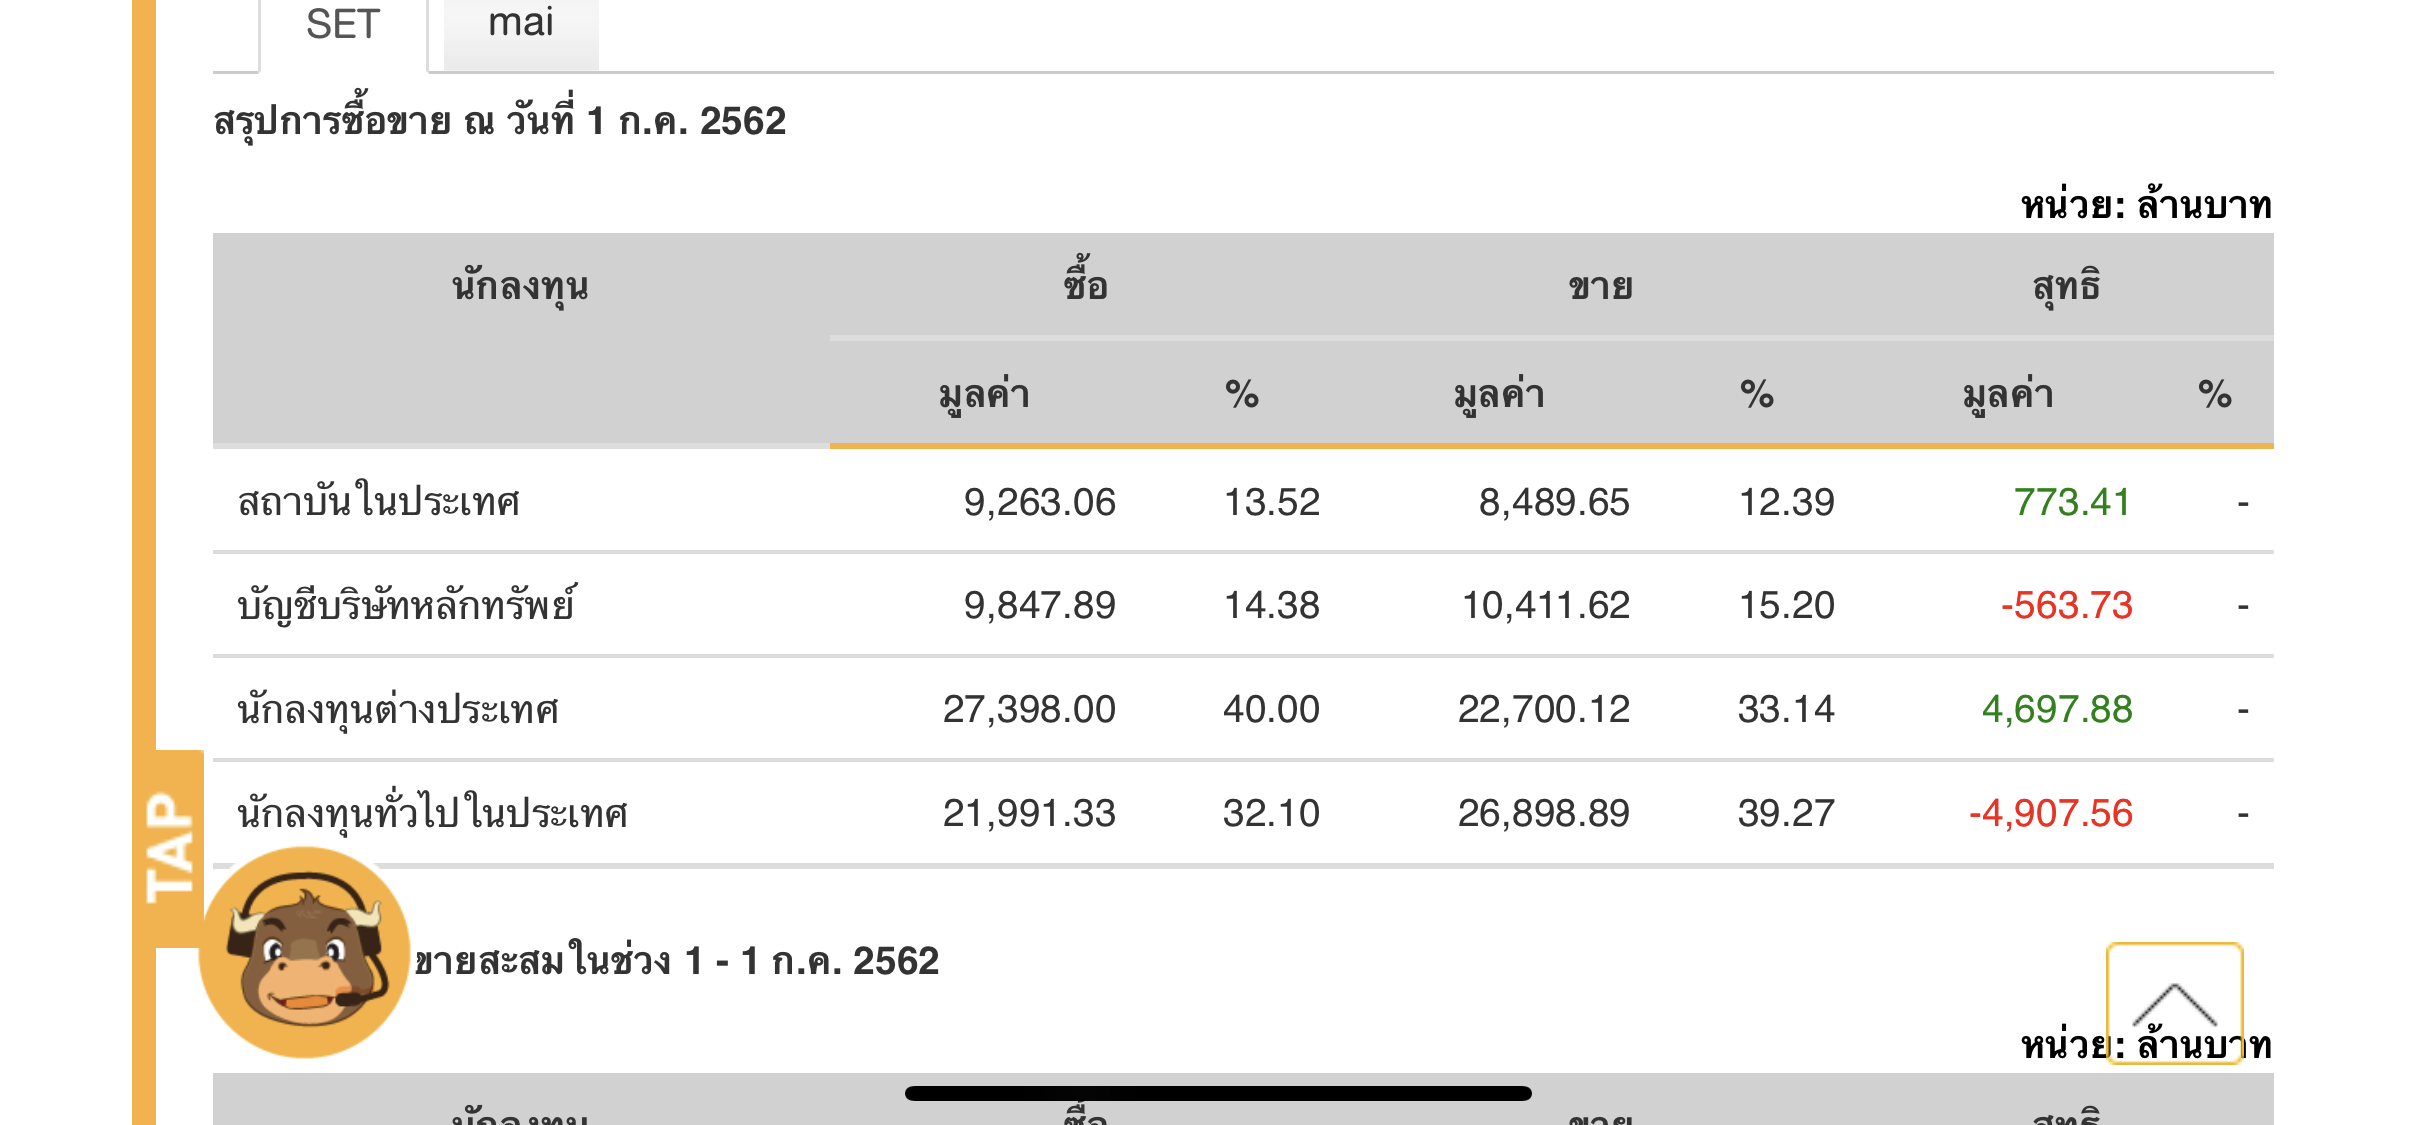The image size is (2436, 1125).
Task: Switch to the mai tab
Action: point(520,24)
